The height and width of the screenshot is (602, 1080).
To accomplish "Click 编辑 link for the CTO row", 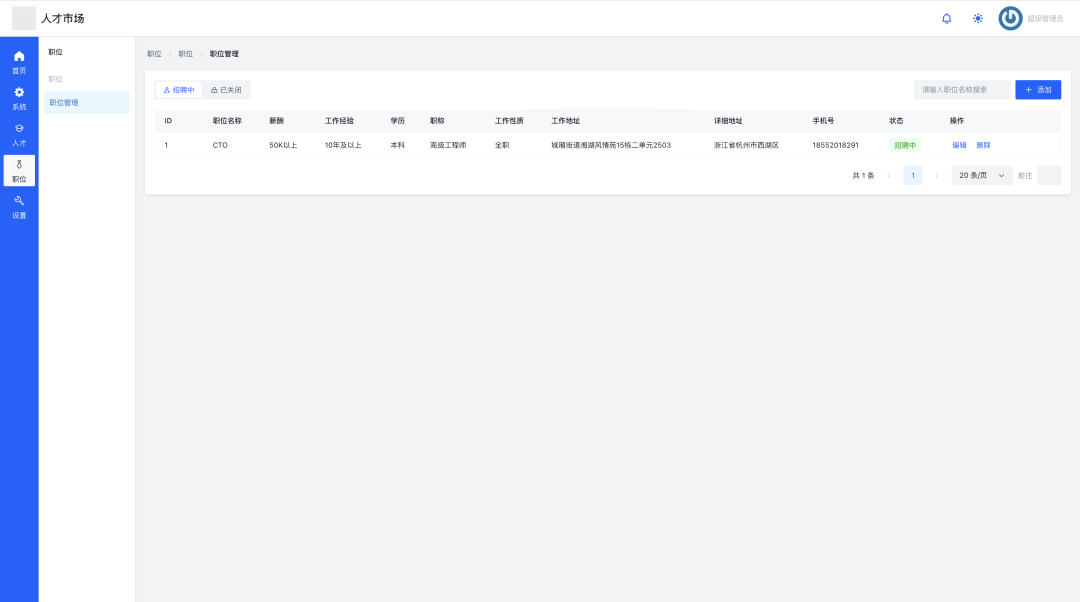I will (959, 145).
